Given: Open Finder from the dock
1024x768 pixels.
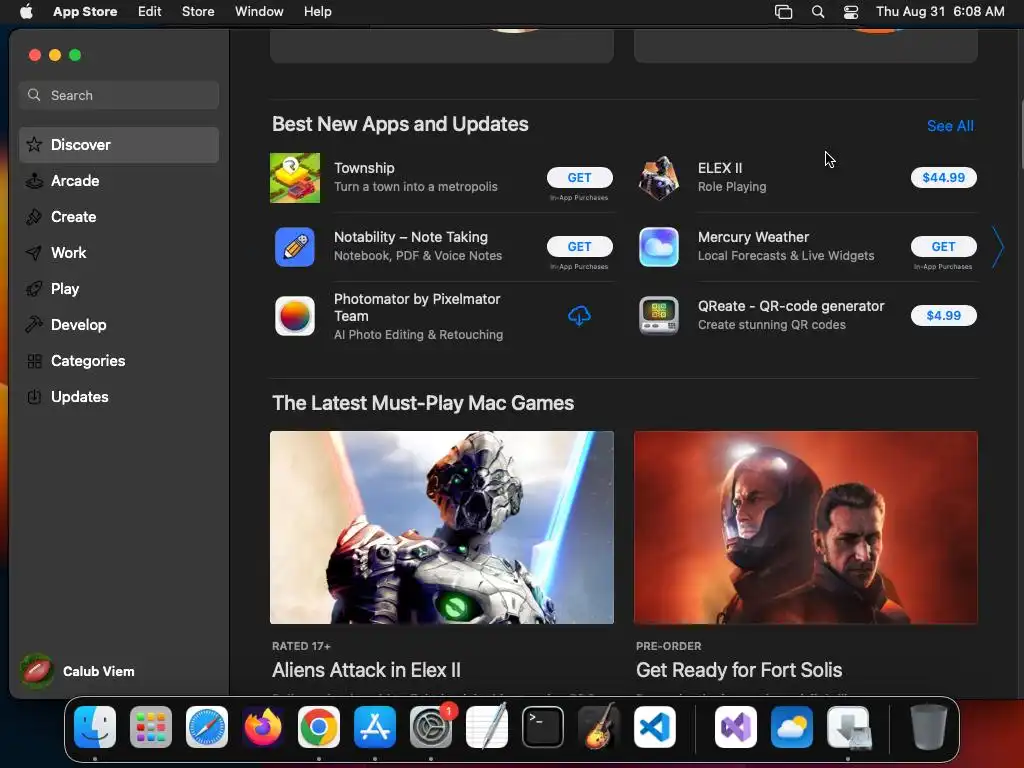Looking at the screenshot, I should pos(95,727).
